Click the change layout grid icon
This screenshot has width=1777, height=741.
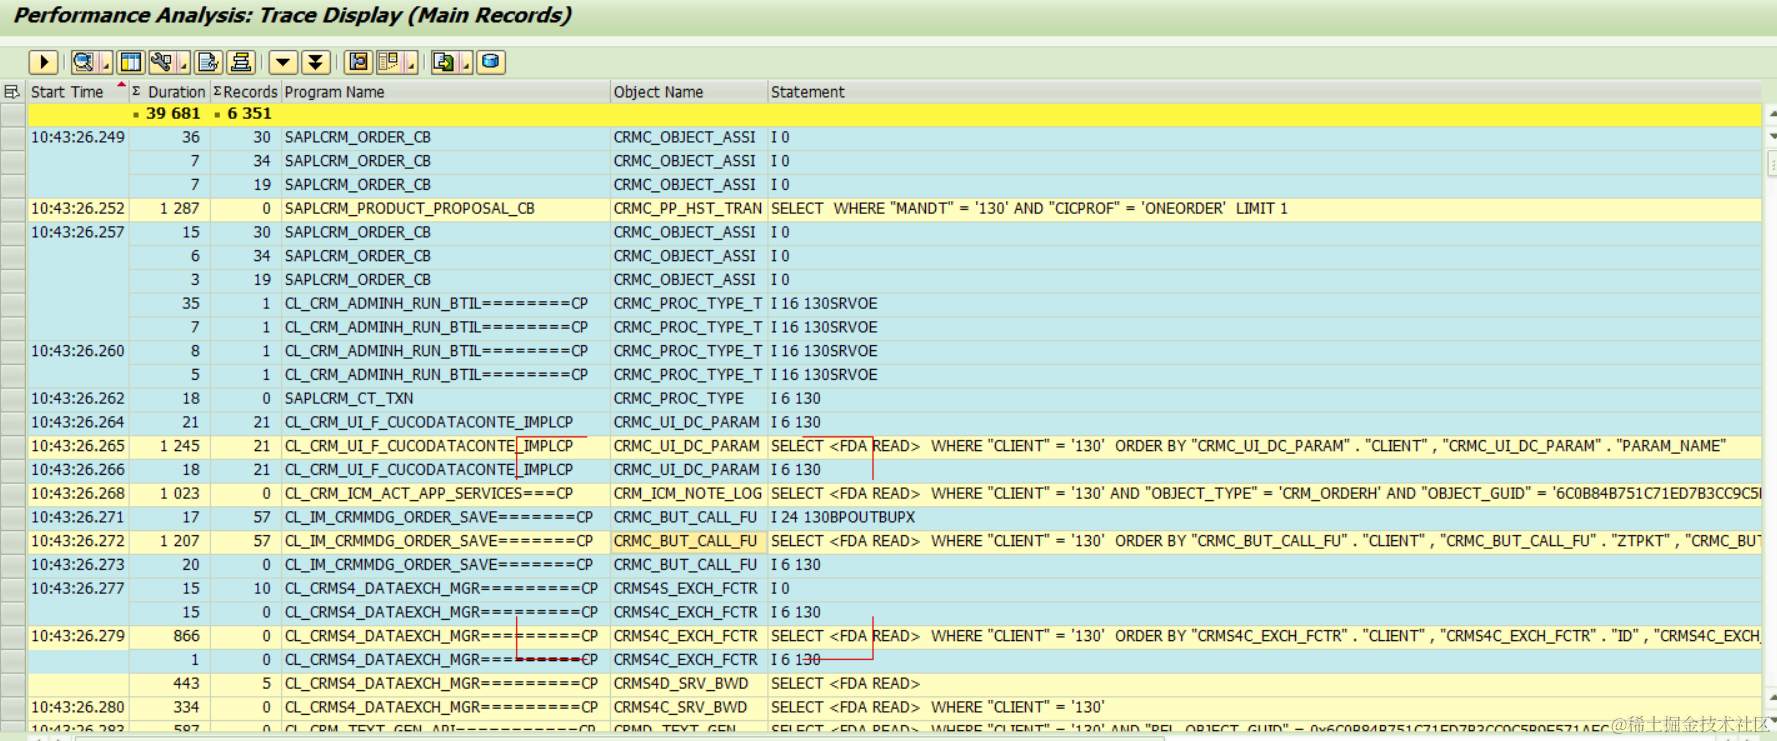[388, 62]
